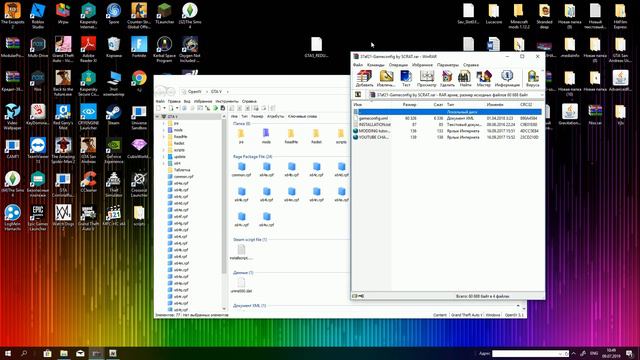Viewport: 640px width, 360px height.
Task: Open the Kerbal Space Program desktop icon
Action: point(164,49)
